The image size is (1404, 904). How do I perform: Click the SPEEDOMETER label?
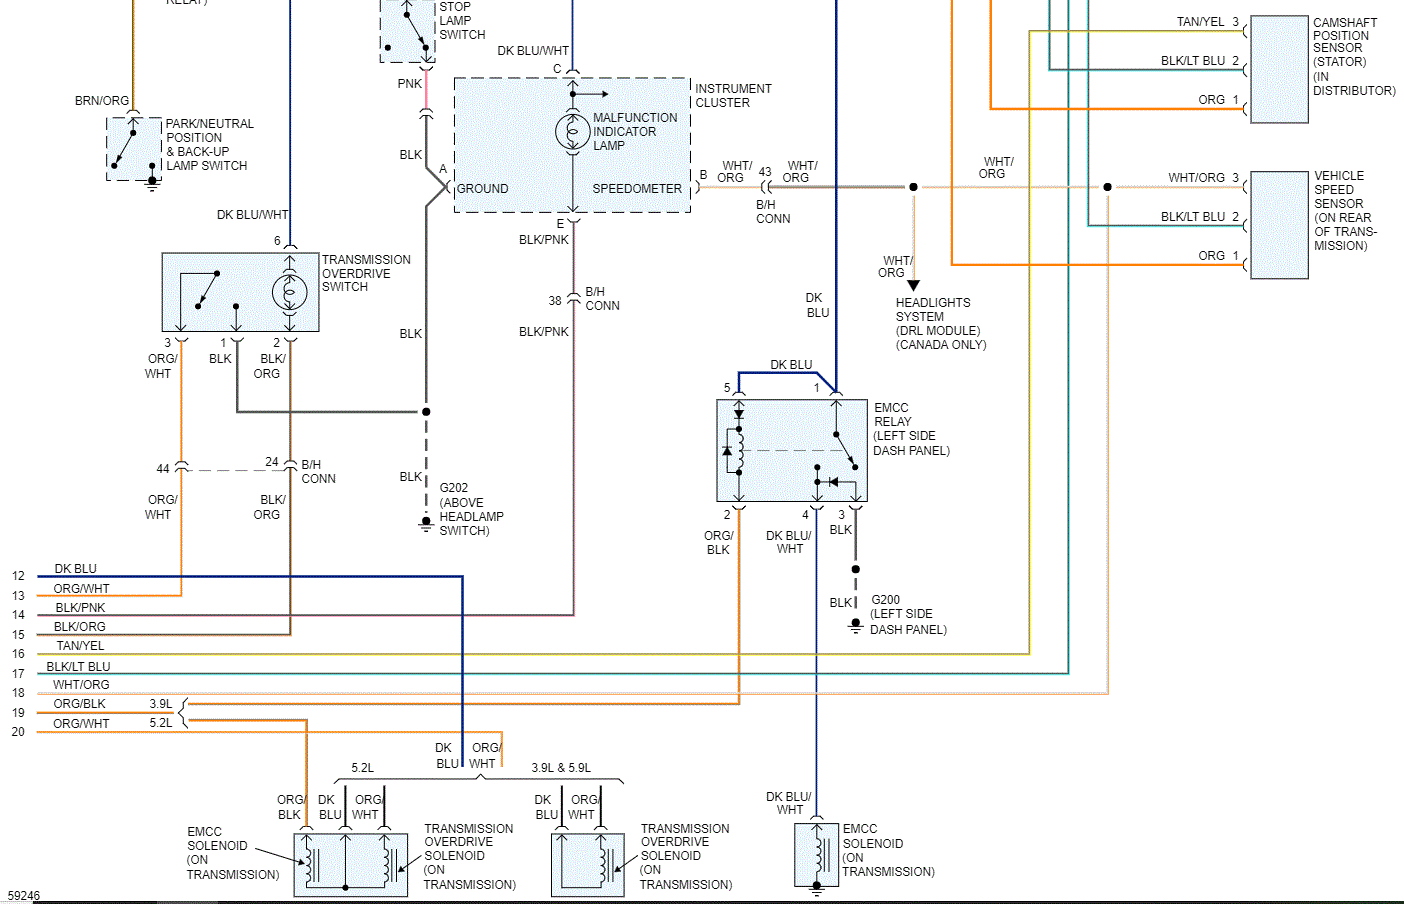[x=637, y=189]
